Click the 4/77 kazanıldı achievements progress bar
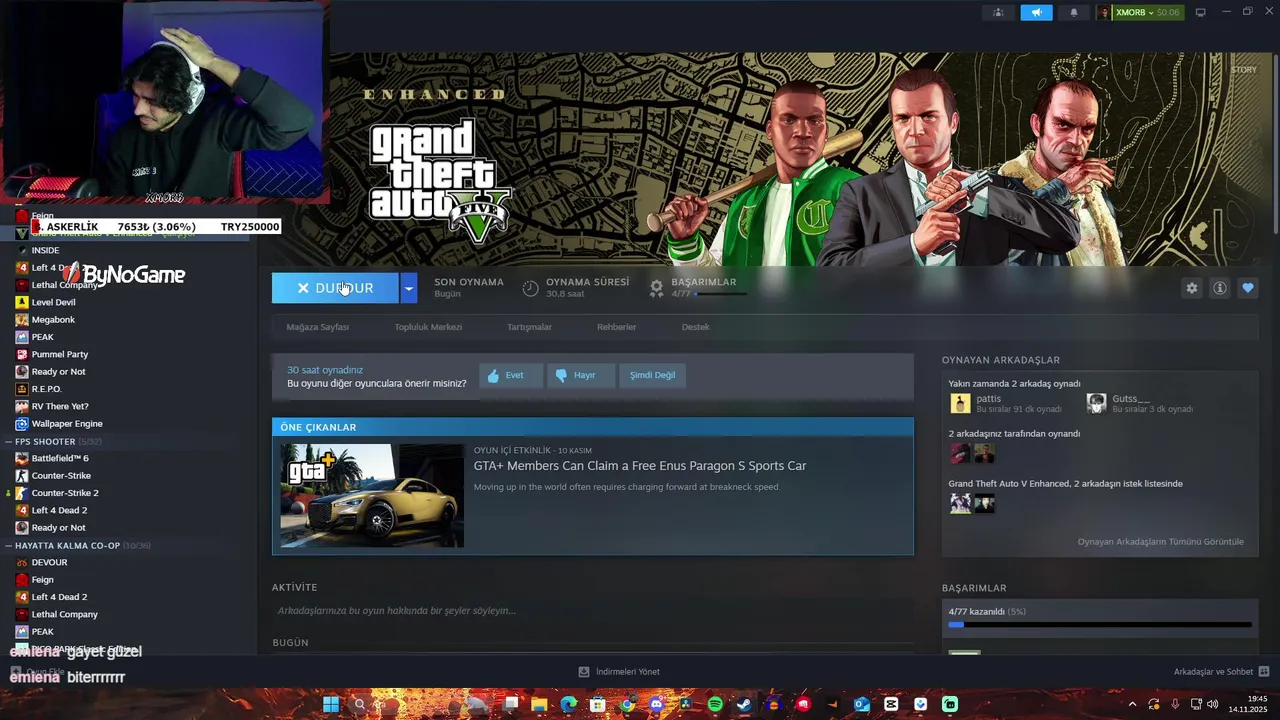The width and height of the screenshot is (1280, 720). 1100,625
